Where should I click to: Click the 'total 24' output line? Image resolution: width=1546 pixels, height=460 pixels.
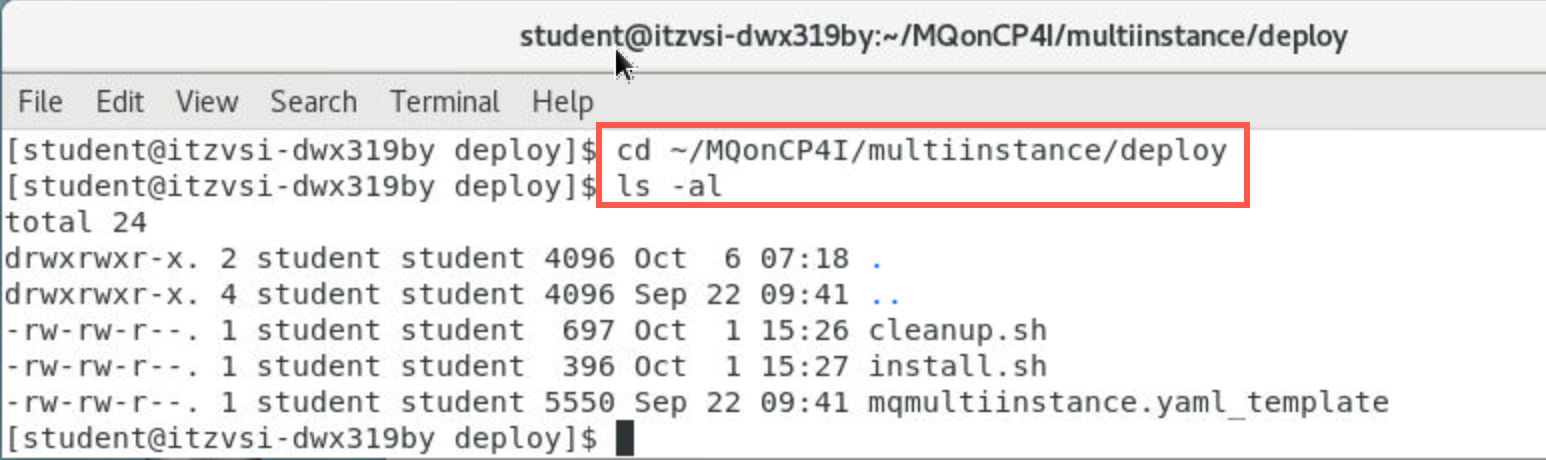tap(75, 222)
